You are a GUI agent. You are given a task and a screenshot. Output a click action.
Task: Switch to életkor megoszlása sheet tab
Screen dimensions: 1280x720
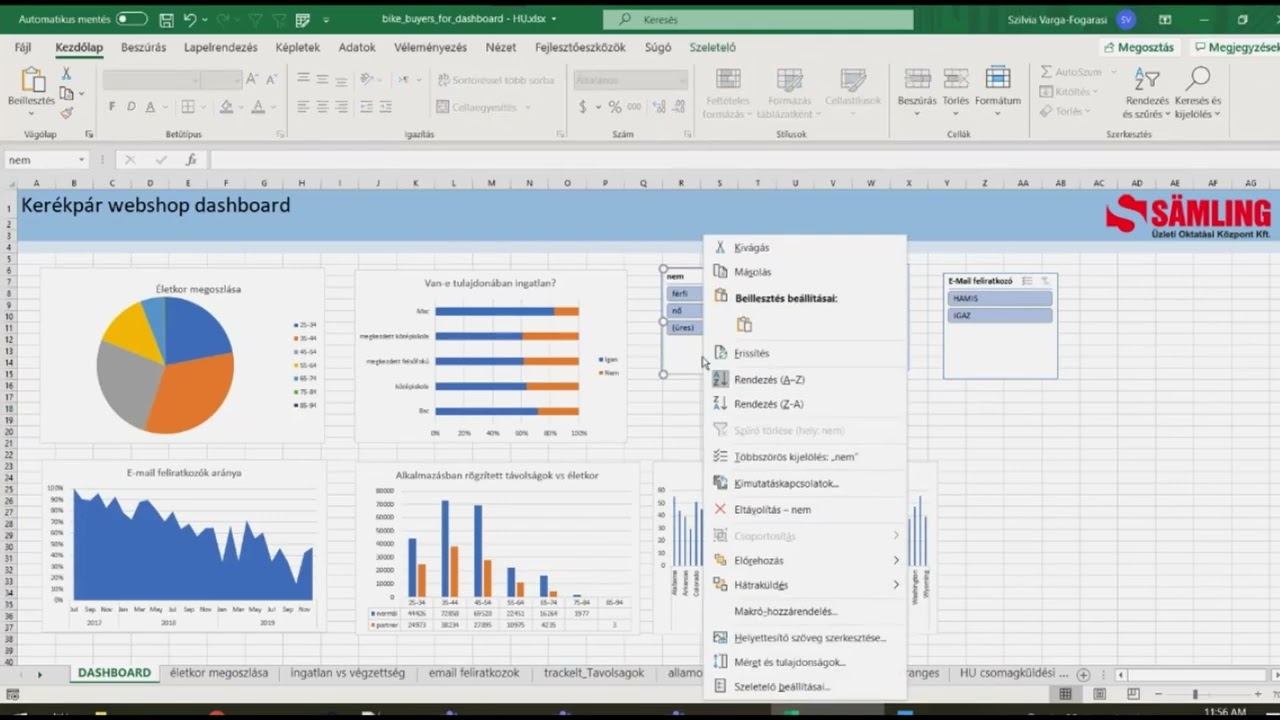point(219,673)
